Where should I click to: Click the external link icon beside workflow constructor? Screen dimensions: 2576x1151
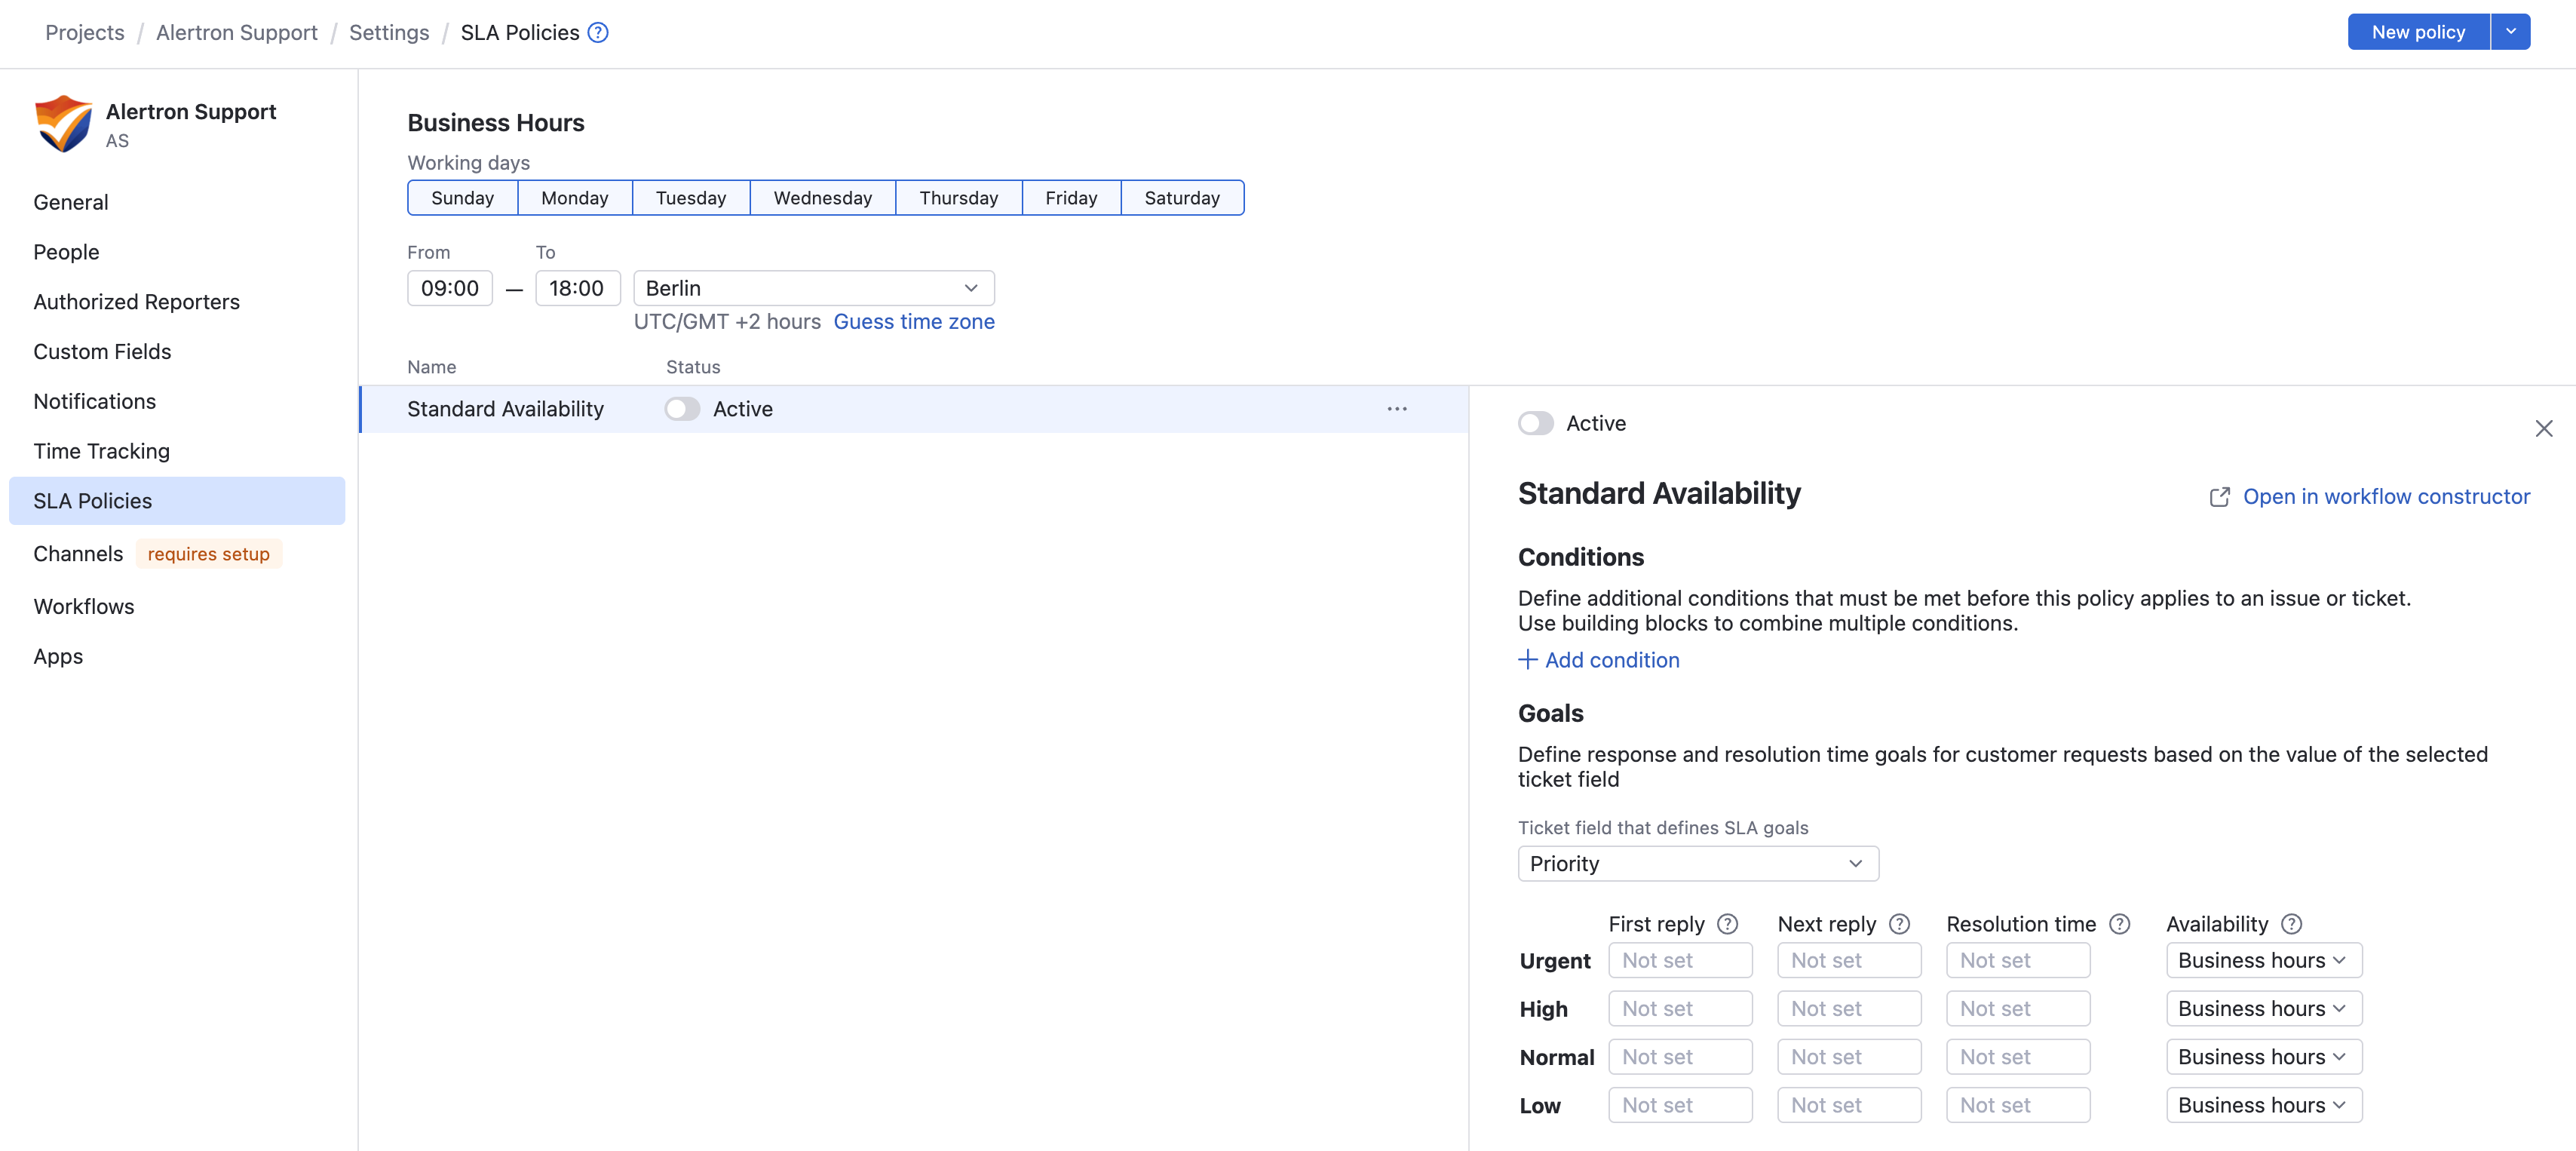pyautogui.click(x=2219, y=497)
